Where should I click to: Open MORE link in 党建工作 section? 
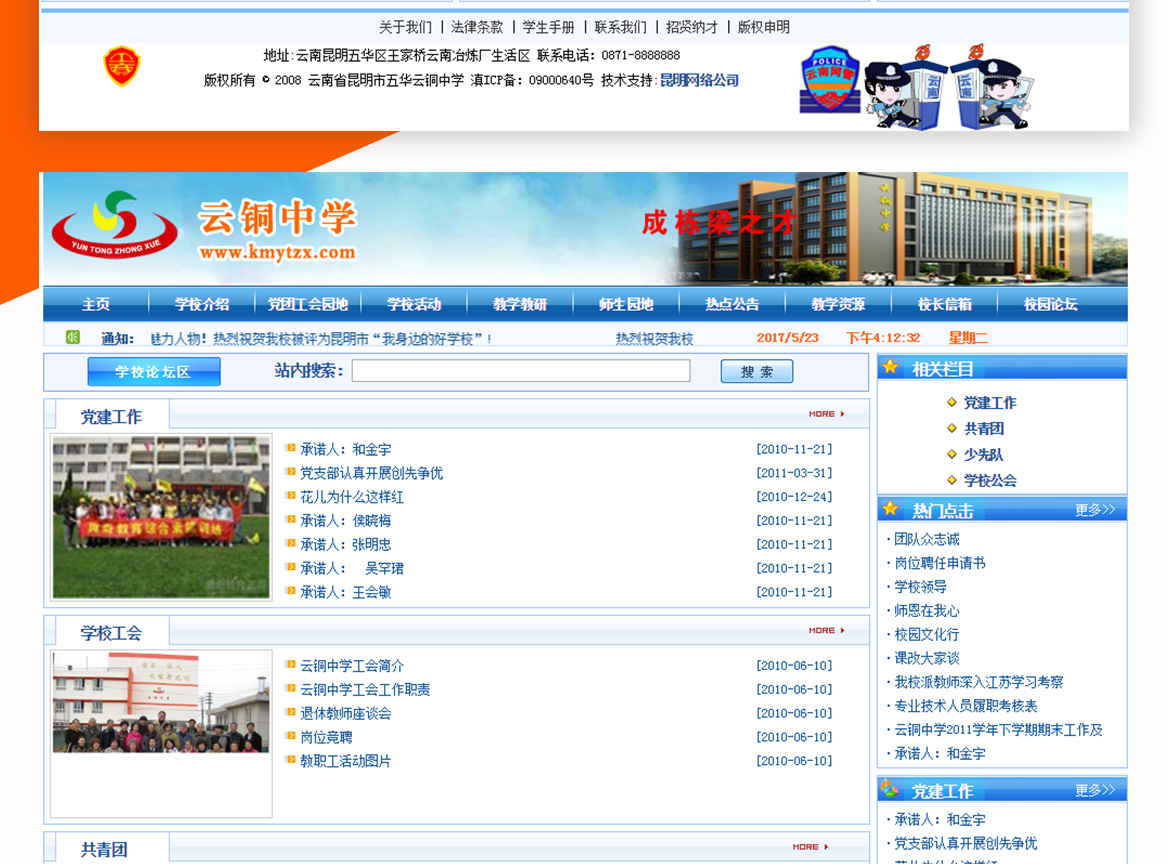click(826, 413)
